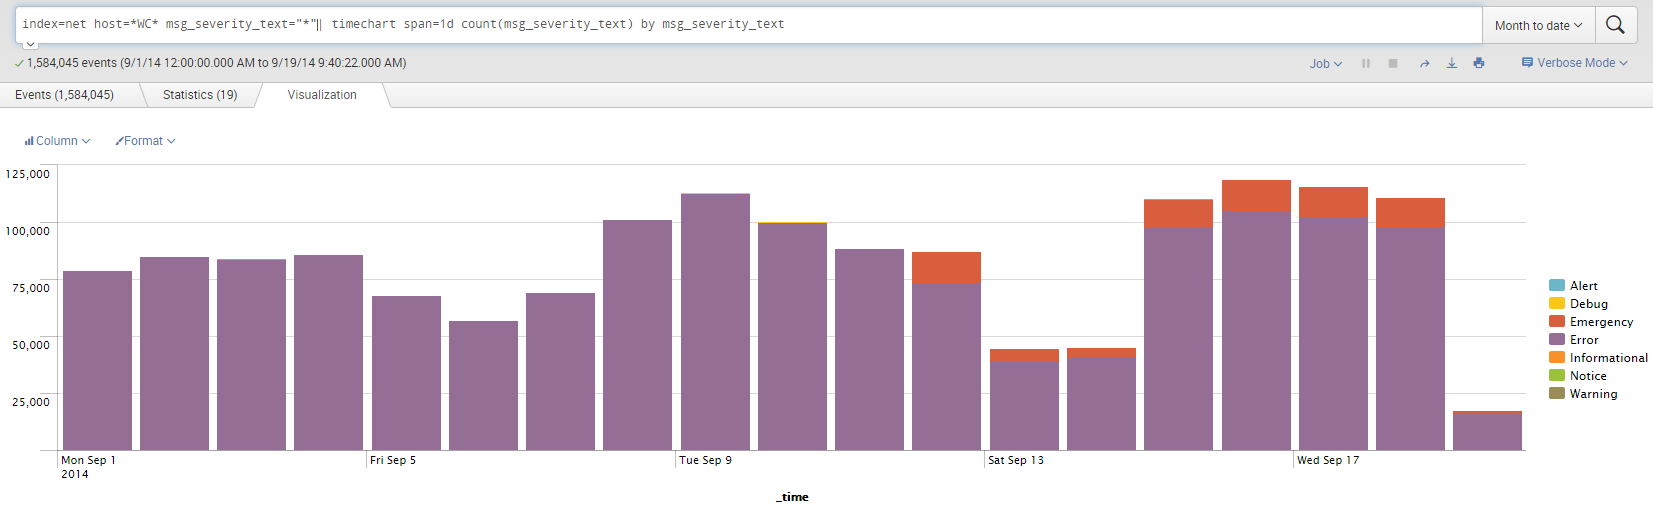Pause the running search job
Screen dimensions: 1653x508
[x=1366, y=63]
